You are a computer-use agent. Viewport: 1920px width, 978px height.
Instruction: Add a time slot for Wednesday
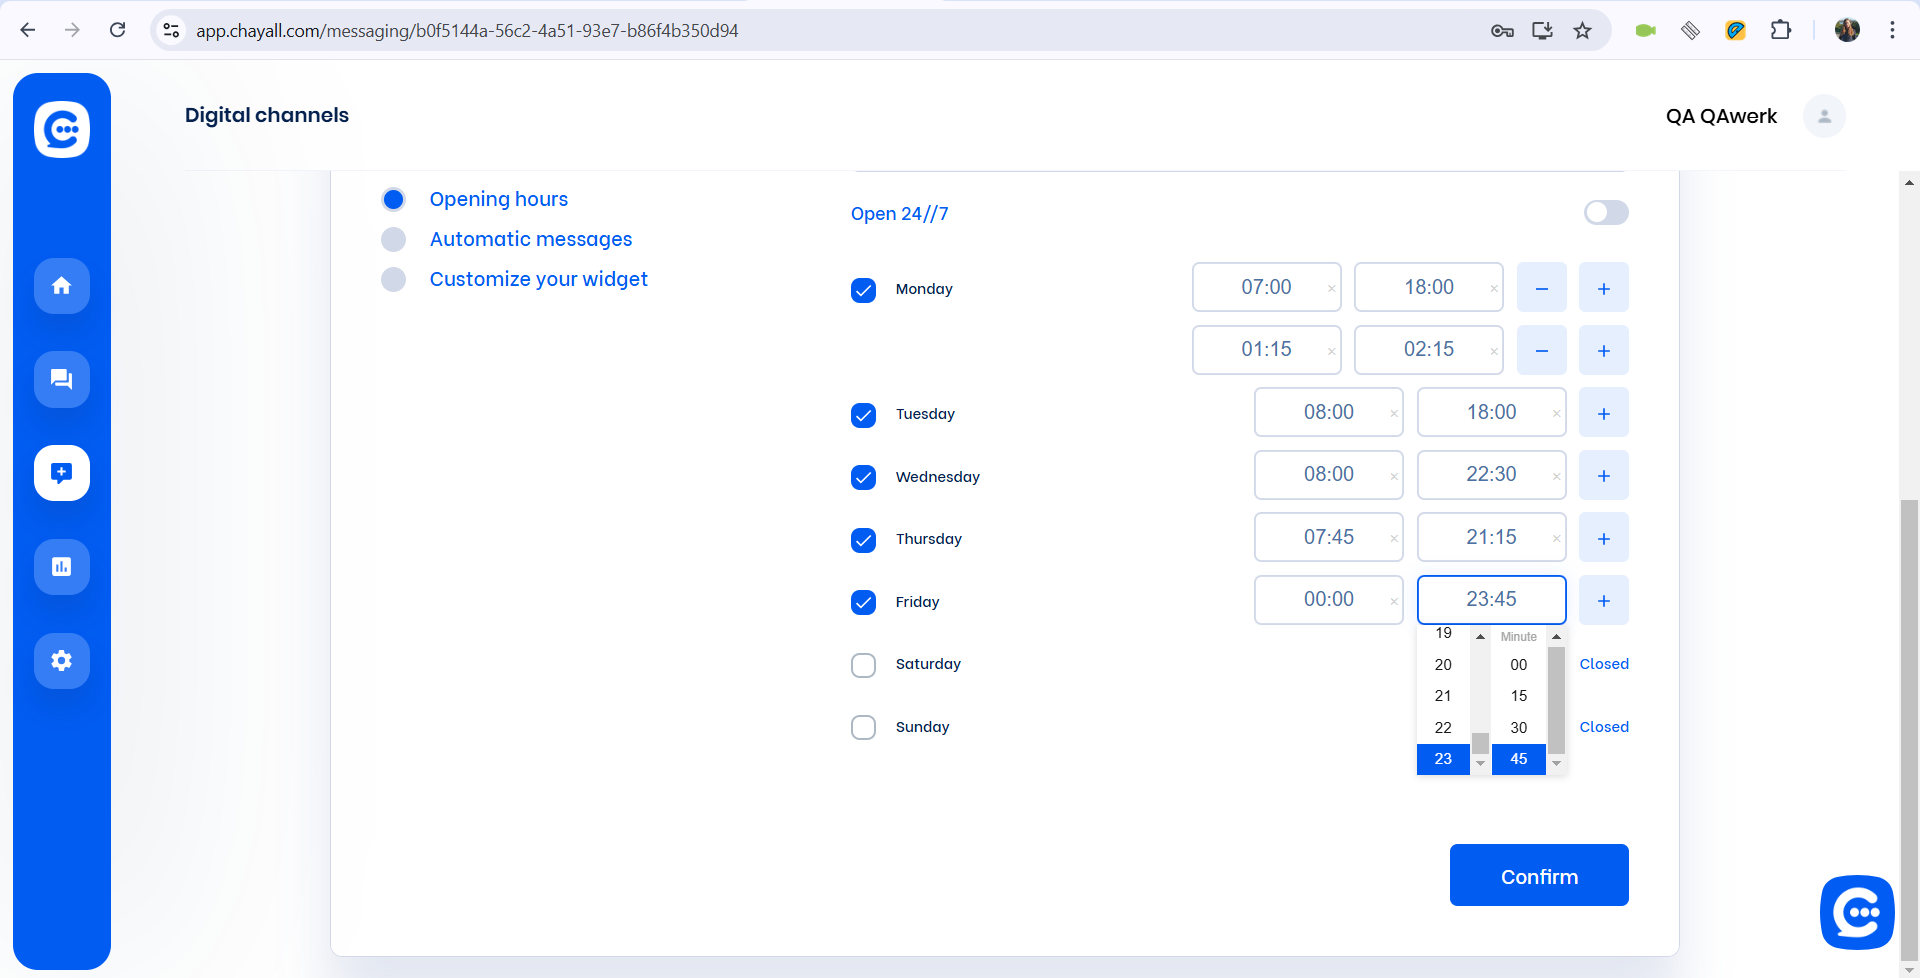point(1604,475)
